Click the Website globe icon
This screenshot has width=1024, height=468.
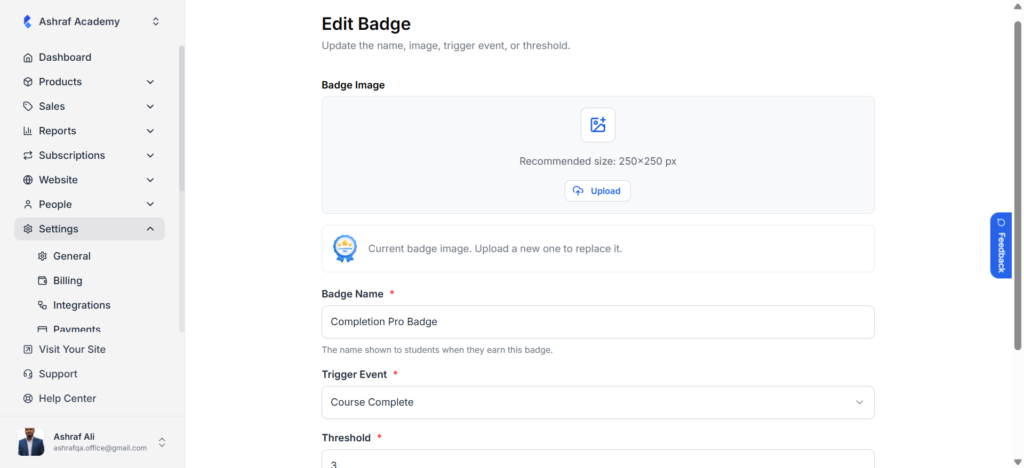pos(27,180)
